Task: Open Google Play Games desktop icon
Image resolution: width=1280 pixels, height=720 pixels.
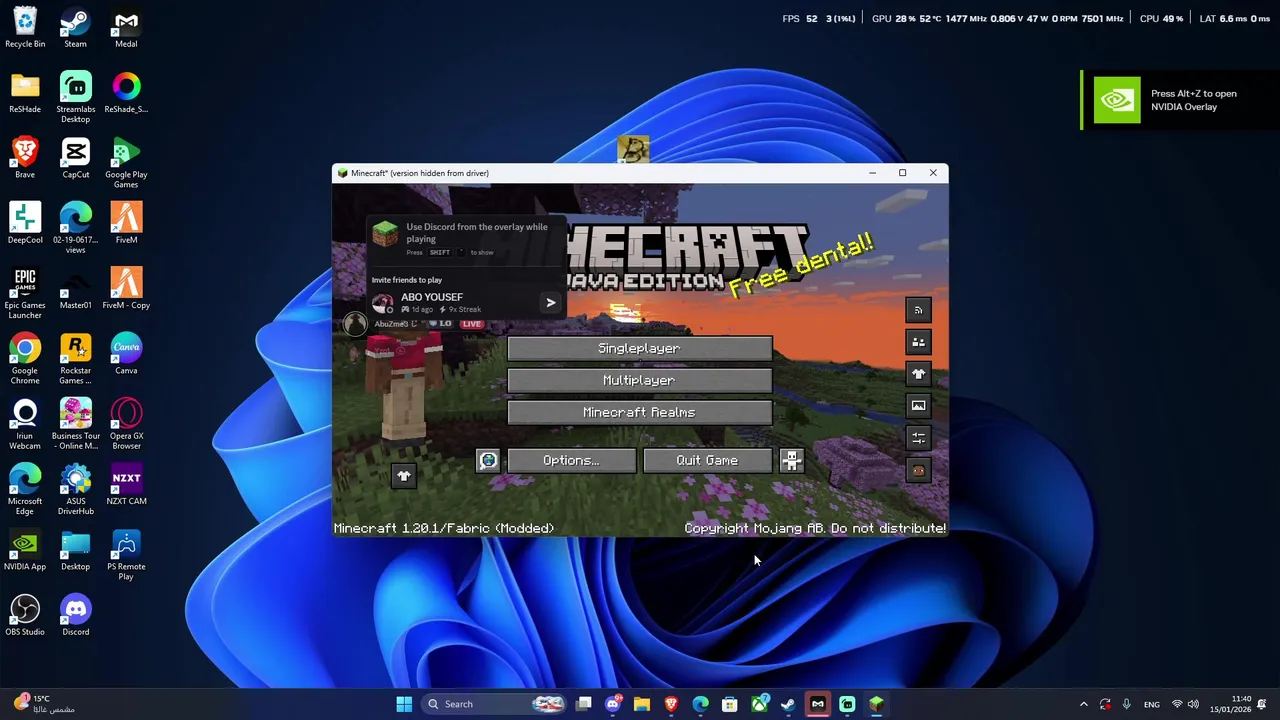Action: [x=126, y=163]
